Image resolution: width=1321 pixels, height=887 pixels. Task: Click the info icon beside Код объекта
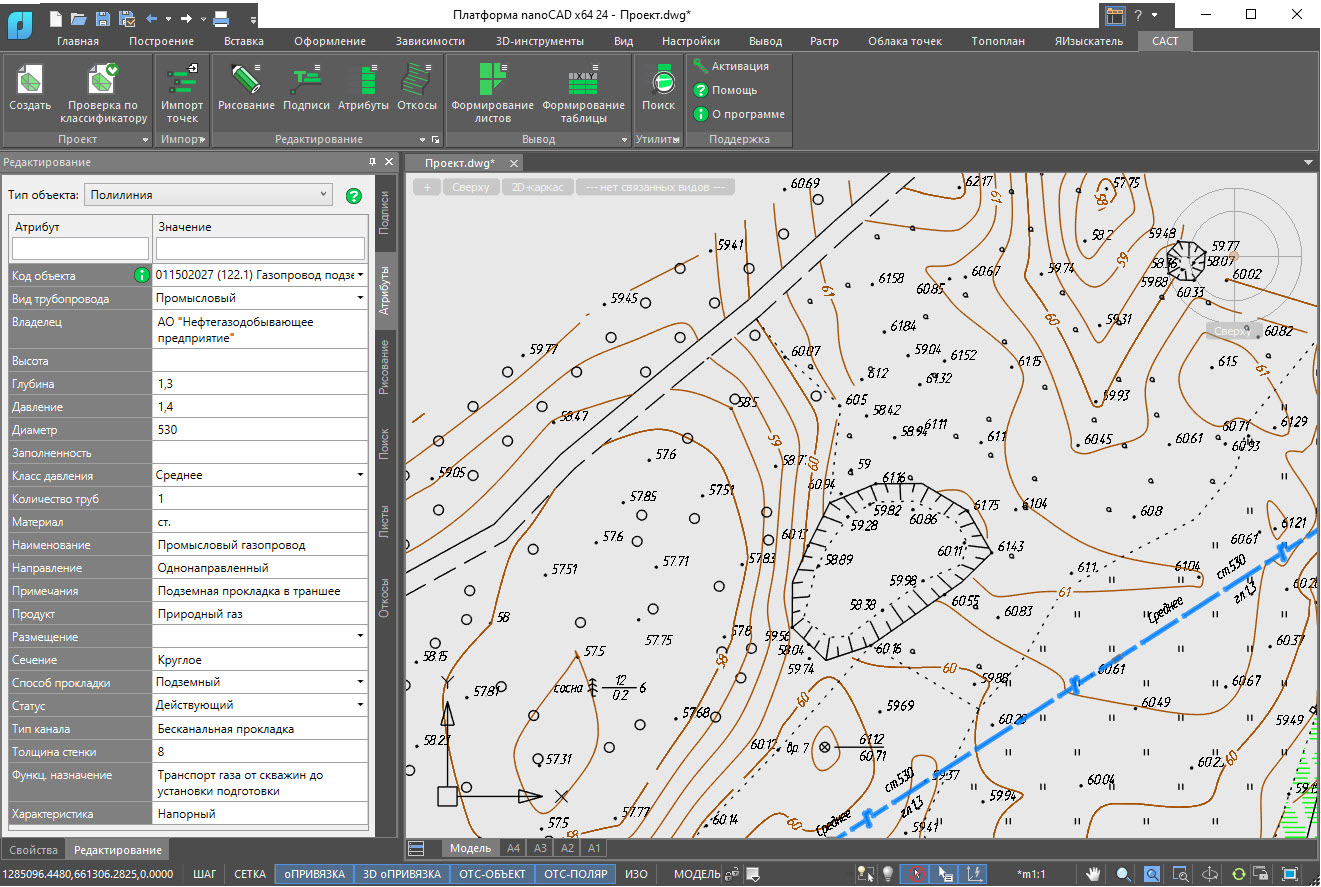coord(142,275)
